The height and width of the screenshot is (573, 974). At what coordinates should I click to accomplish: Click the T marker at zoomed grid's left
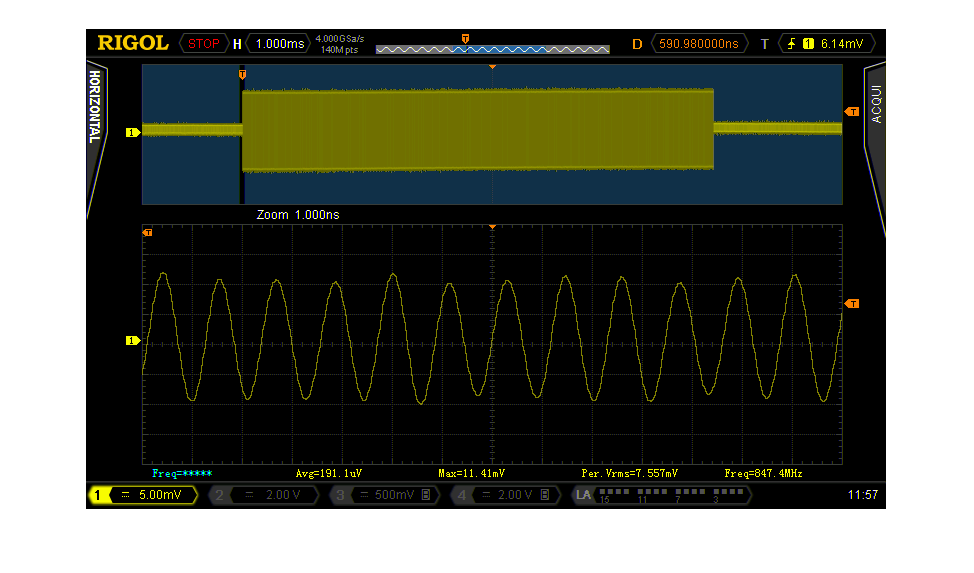[147, 232]
